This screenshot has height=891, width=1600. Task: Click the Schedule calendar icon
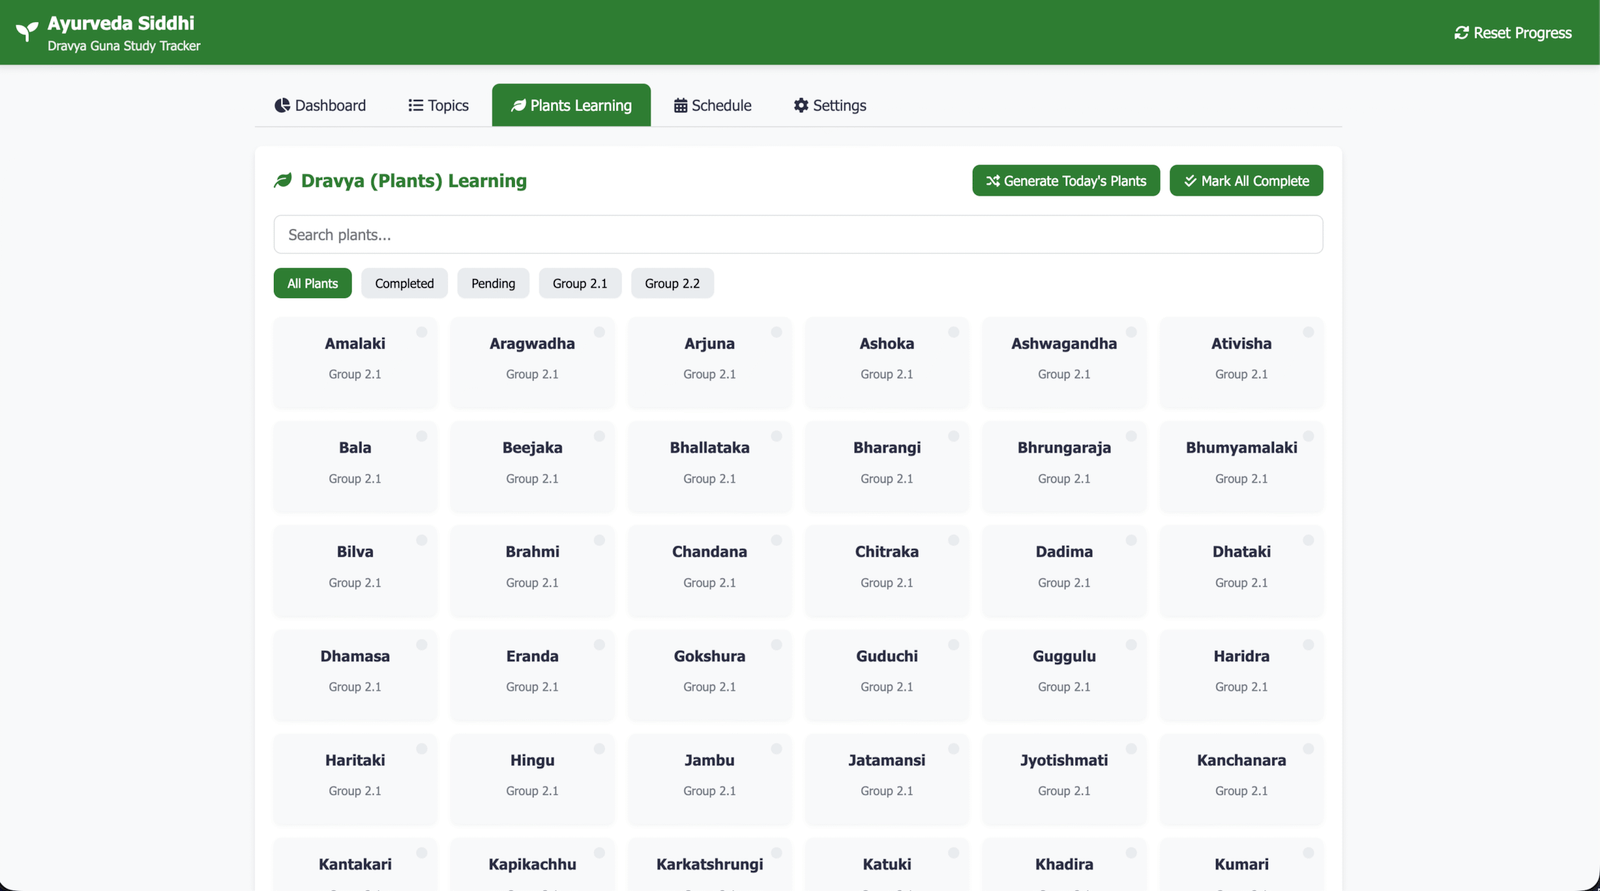pyautogui.click(x=680, y=105)
